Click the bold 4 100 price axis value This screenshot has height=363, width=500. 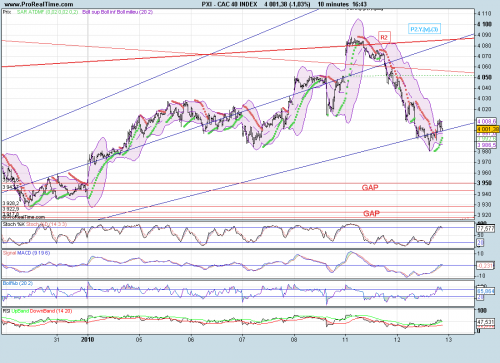coord(484,24)
